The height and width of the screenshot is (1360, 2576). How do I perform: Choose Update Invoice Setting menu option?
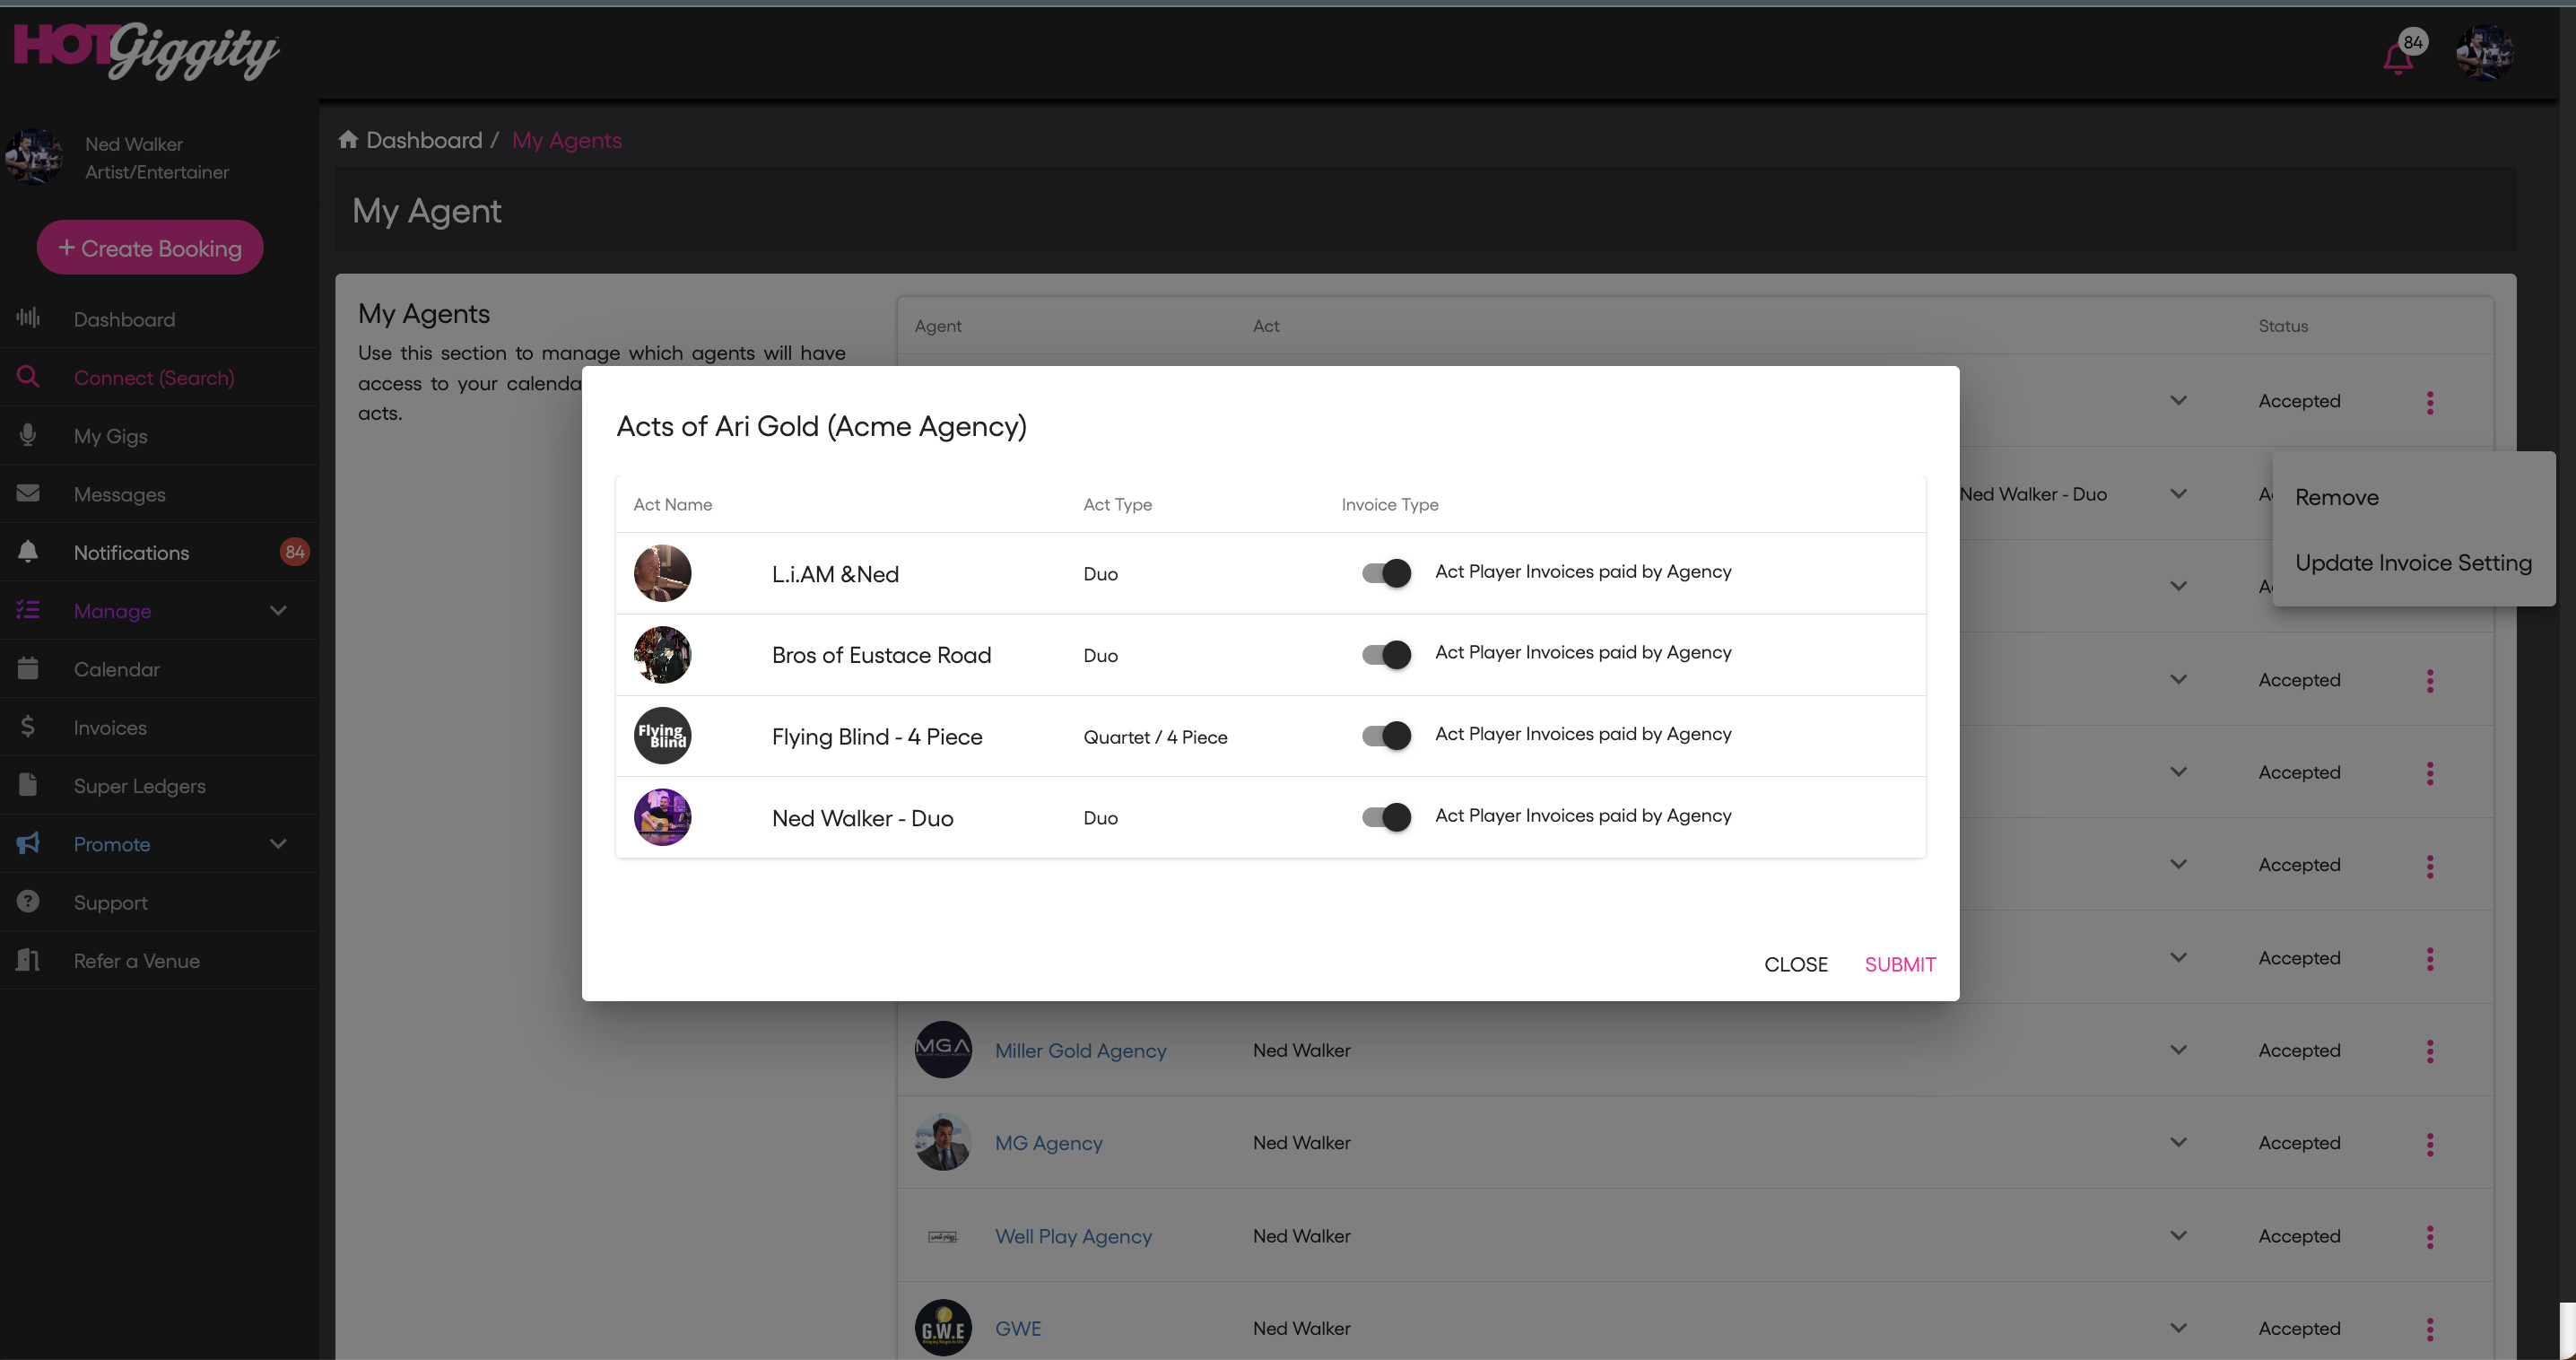click(2412, 563)
